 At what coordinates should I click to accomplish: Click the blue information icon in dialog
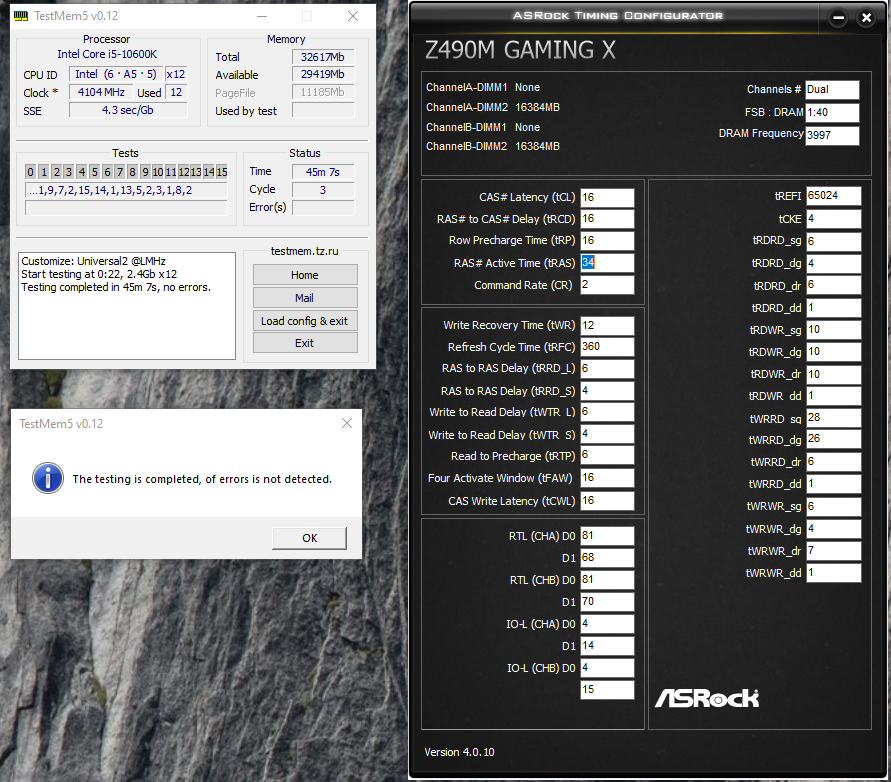click(48, 478)
